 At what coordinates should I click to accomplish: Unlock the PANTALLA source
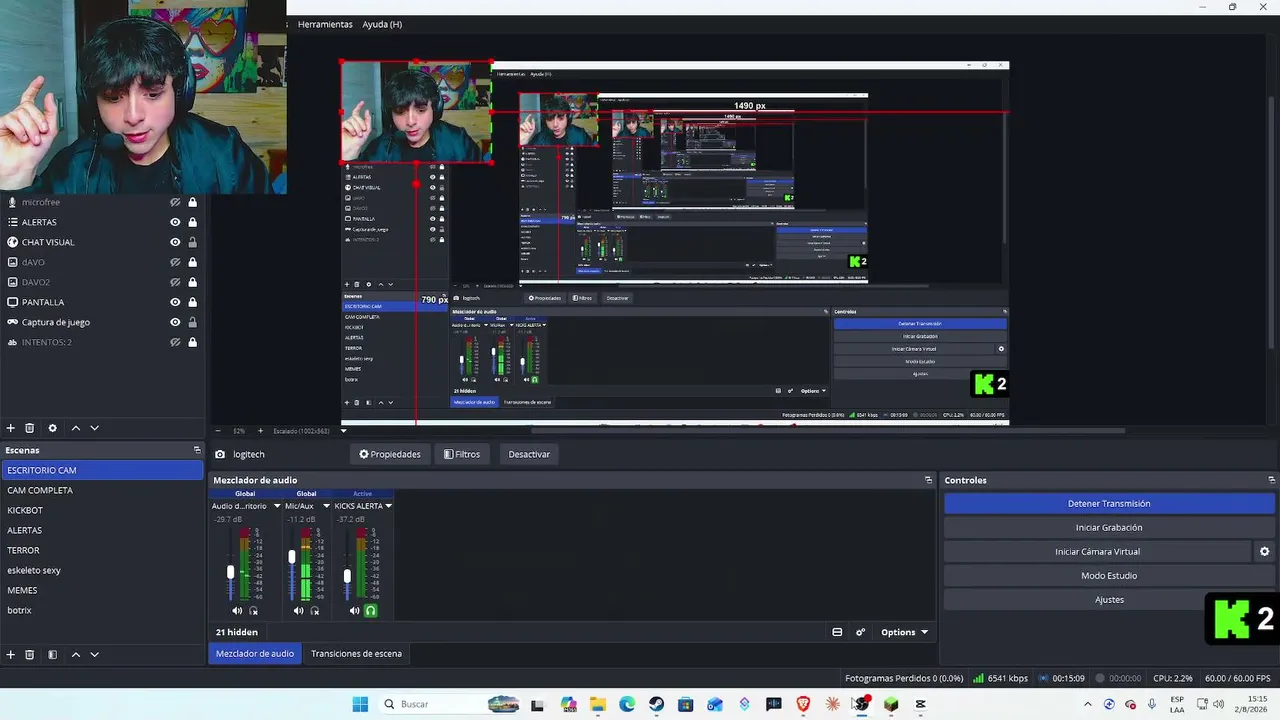[x=192, y=302]
